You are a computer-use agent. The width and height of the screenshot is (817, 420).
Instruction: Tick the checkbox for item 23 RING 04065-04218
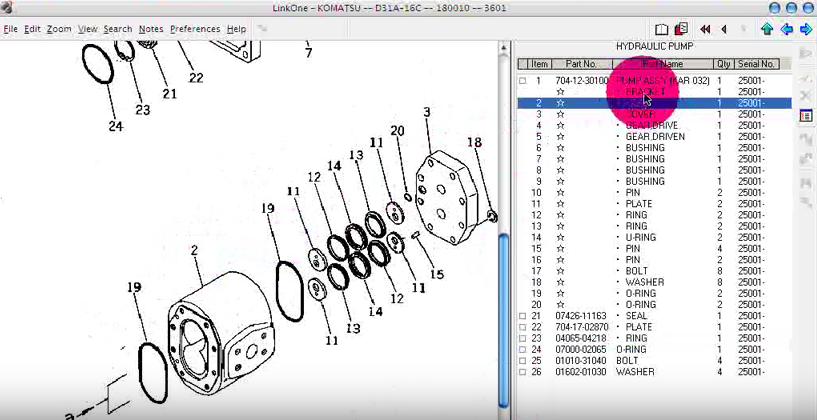tap(523, 339)
